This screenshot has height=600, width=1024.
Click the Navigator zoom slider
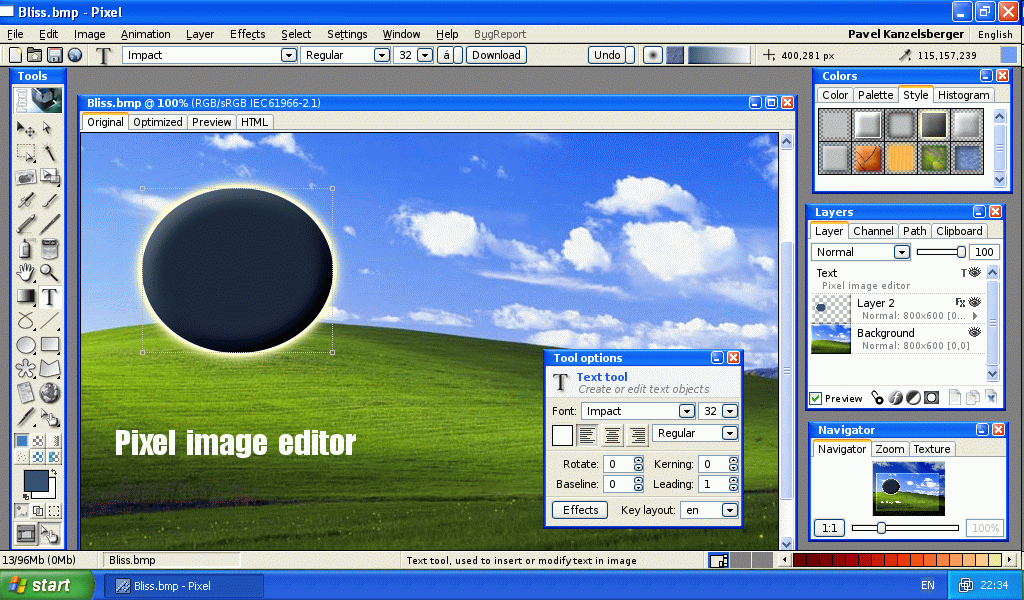[x=905, y=528]
